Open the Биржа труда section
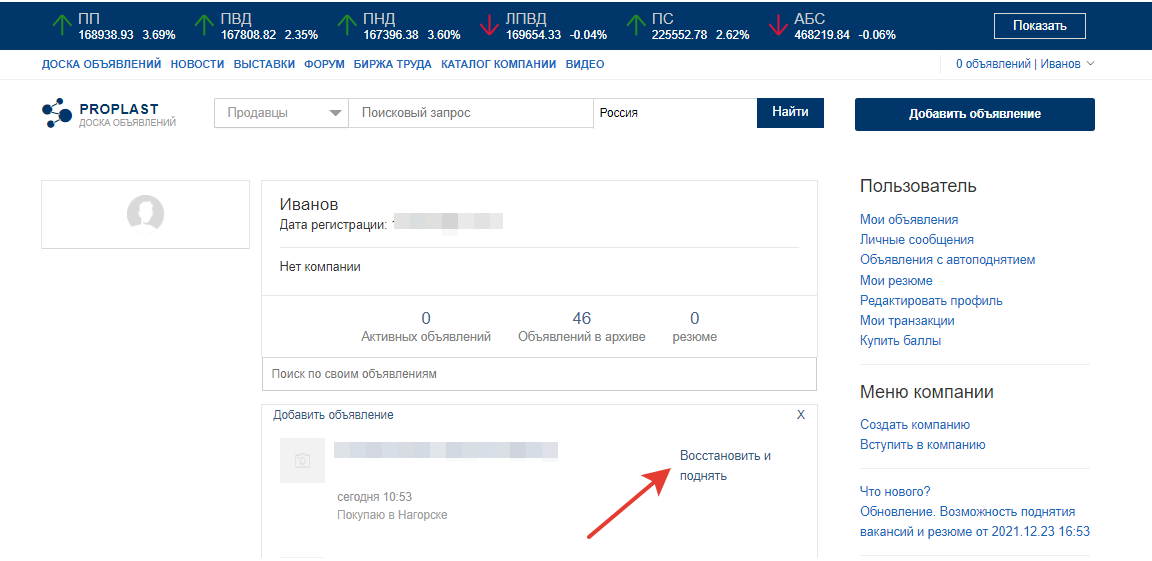The height and width of the screenshot is (561, 1152). 392,65
